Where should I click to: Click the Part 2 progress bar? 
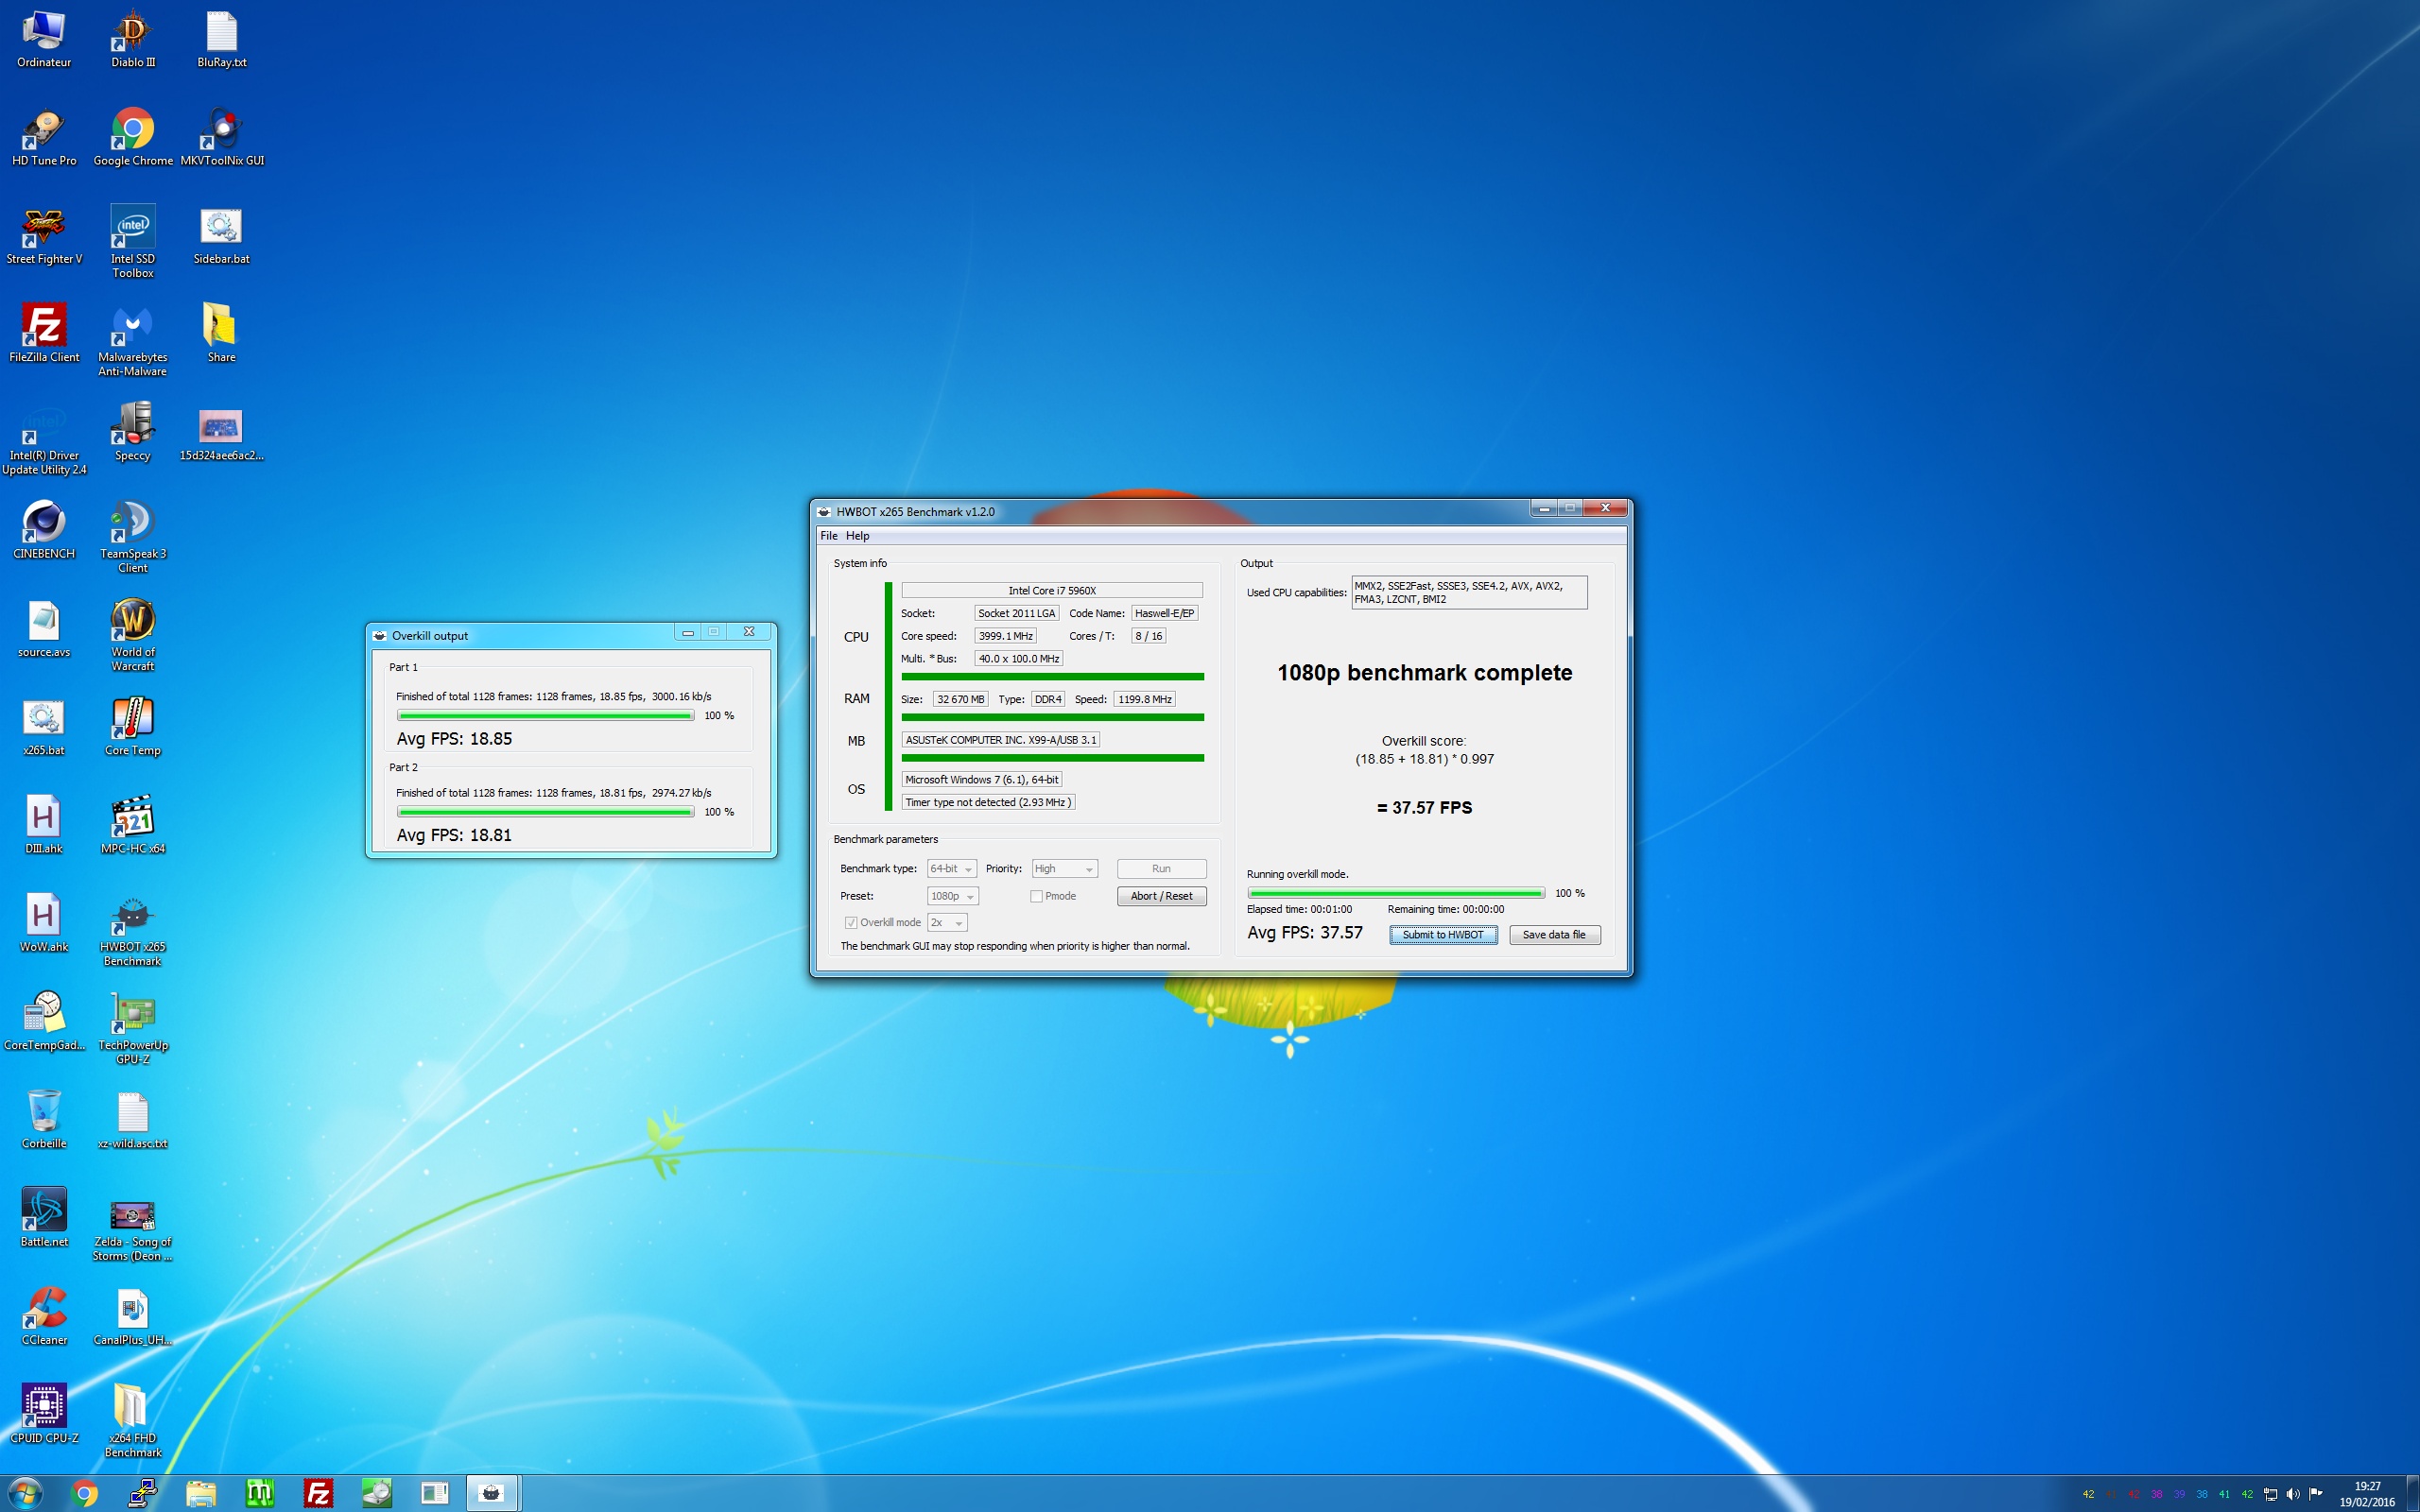tap(545, 812)
